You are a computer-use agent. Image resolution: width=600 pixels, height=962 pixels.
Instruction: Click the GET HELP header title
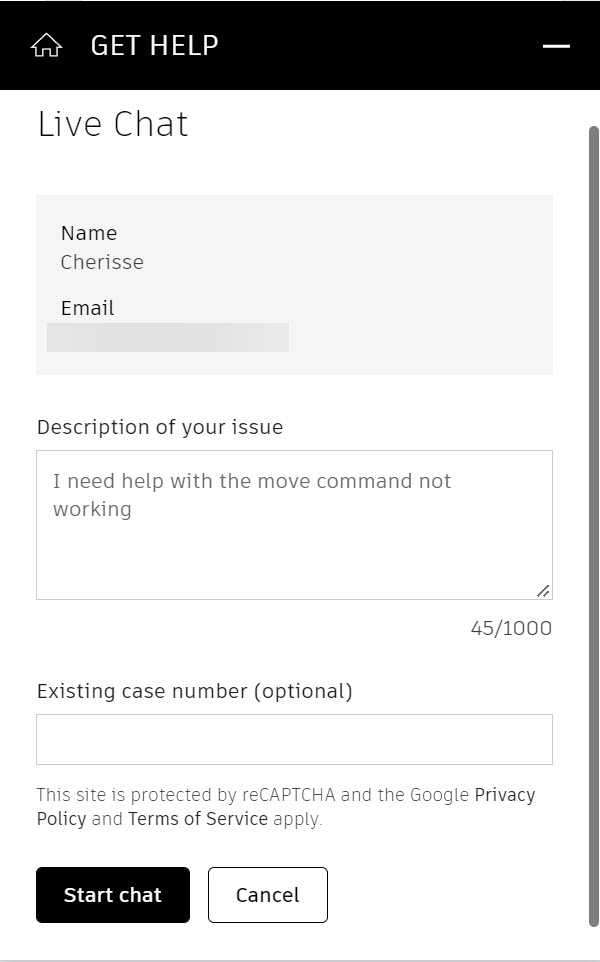[155, 45]
